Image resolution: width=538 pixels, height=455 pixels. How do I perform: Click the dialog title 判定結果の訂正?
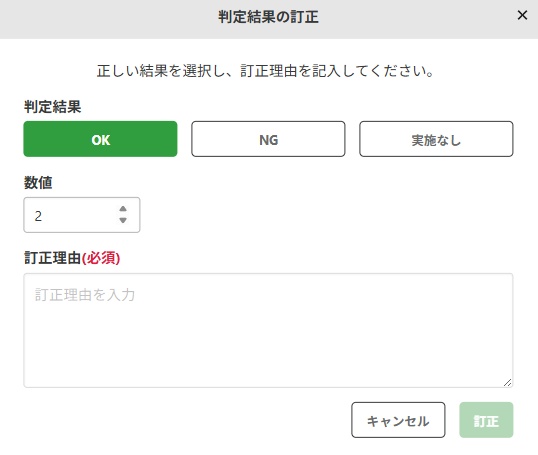click(x=268, y=17)
